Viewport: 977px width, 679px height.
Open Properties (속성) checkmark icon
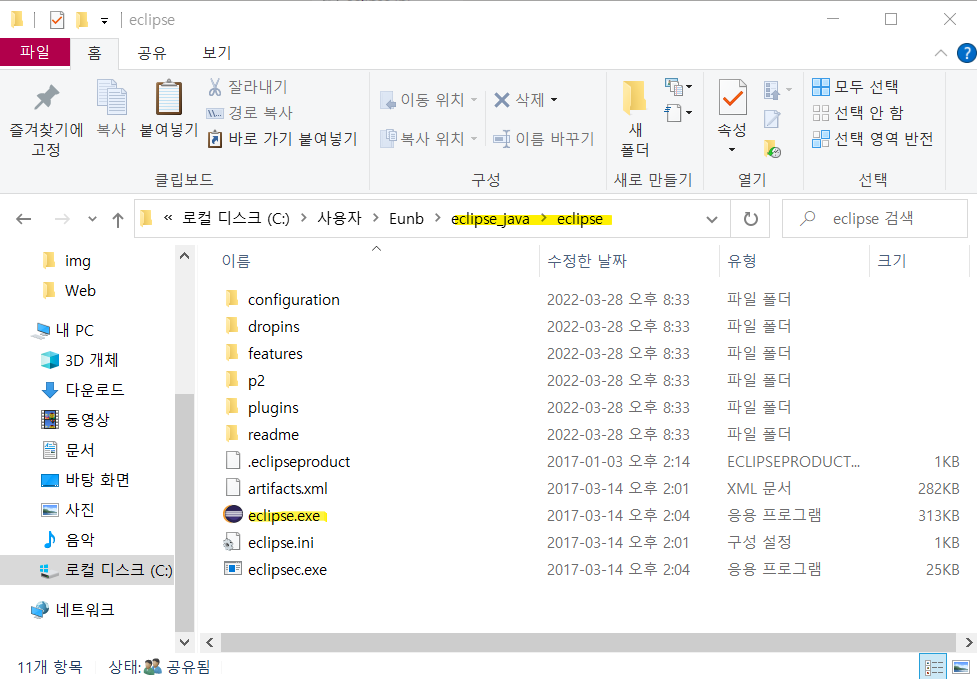click(732, 98)
